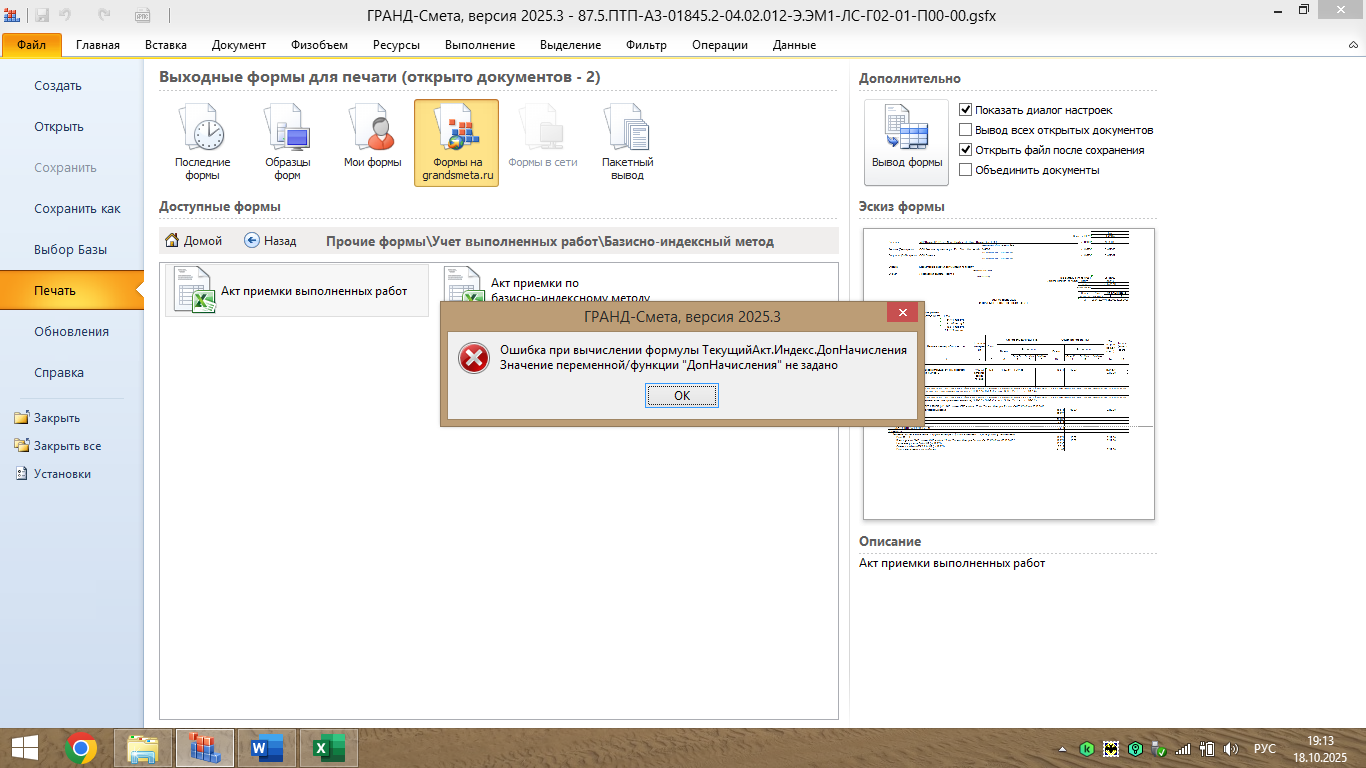Close the error dialog with red X
This screenshot has height=768, width=1366.
tap(903, 313)
